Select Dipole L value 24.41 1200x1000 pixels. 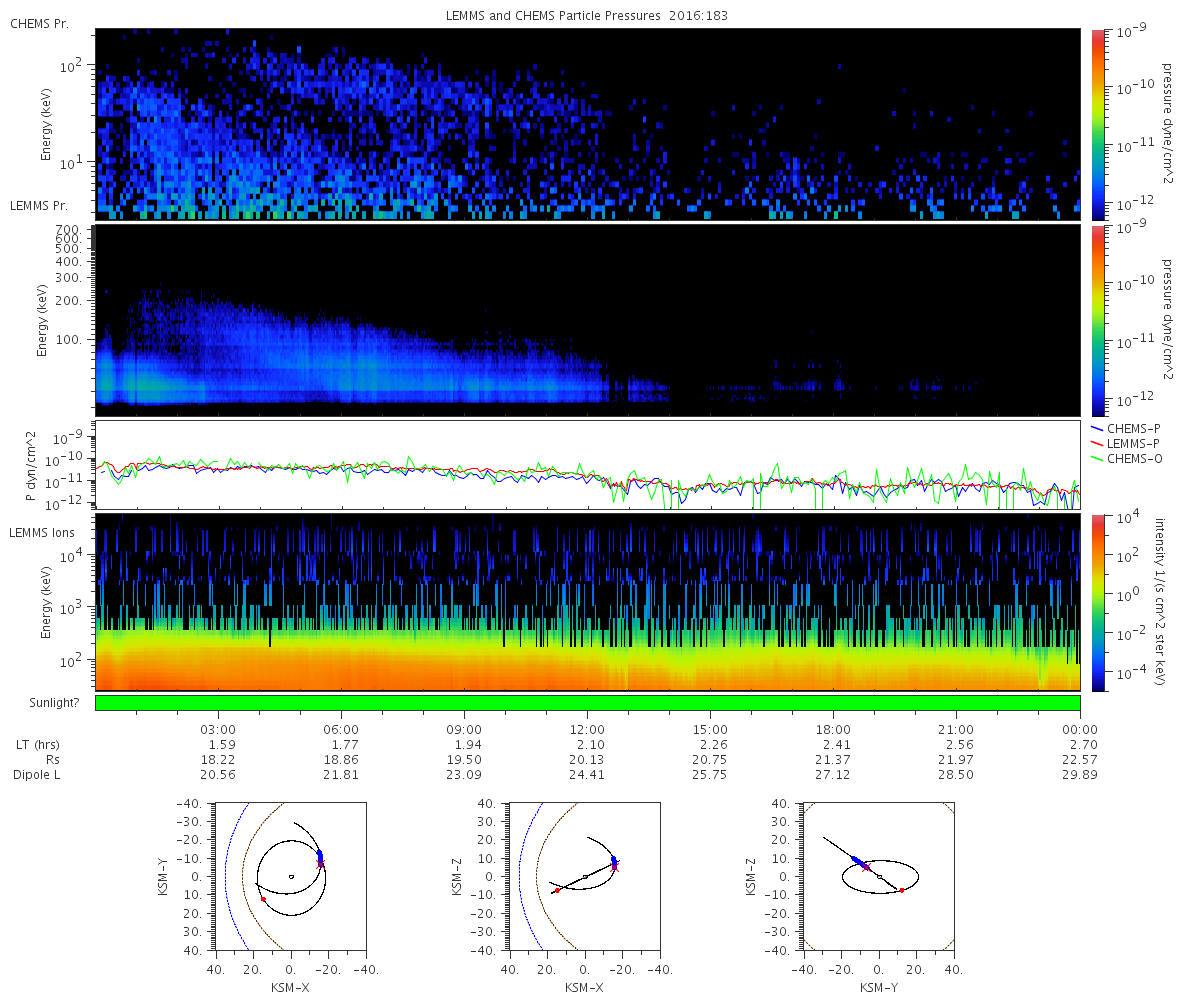tap(587, 775)
